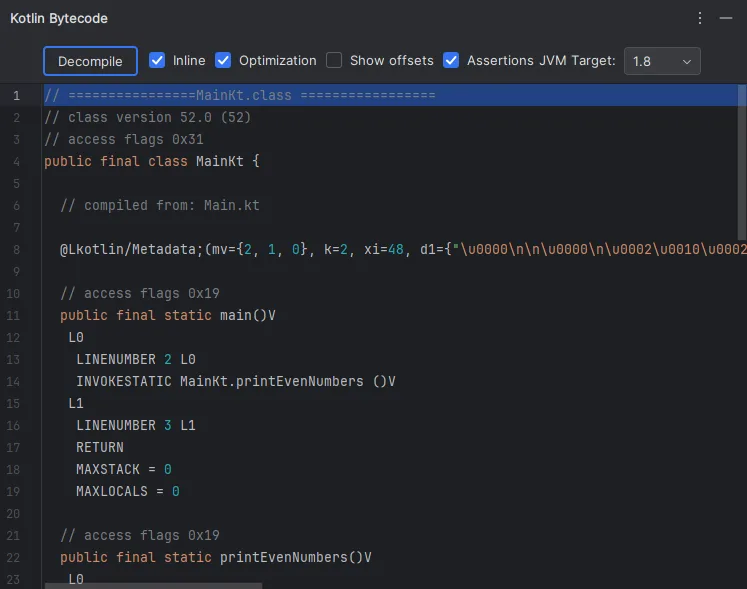Open the Kotlin Bytecode options kebab menu
Image resolution: width=747 pixels, height=589 pixels.
(699, 18)
